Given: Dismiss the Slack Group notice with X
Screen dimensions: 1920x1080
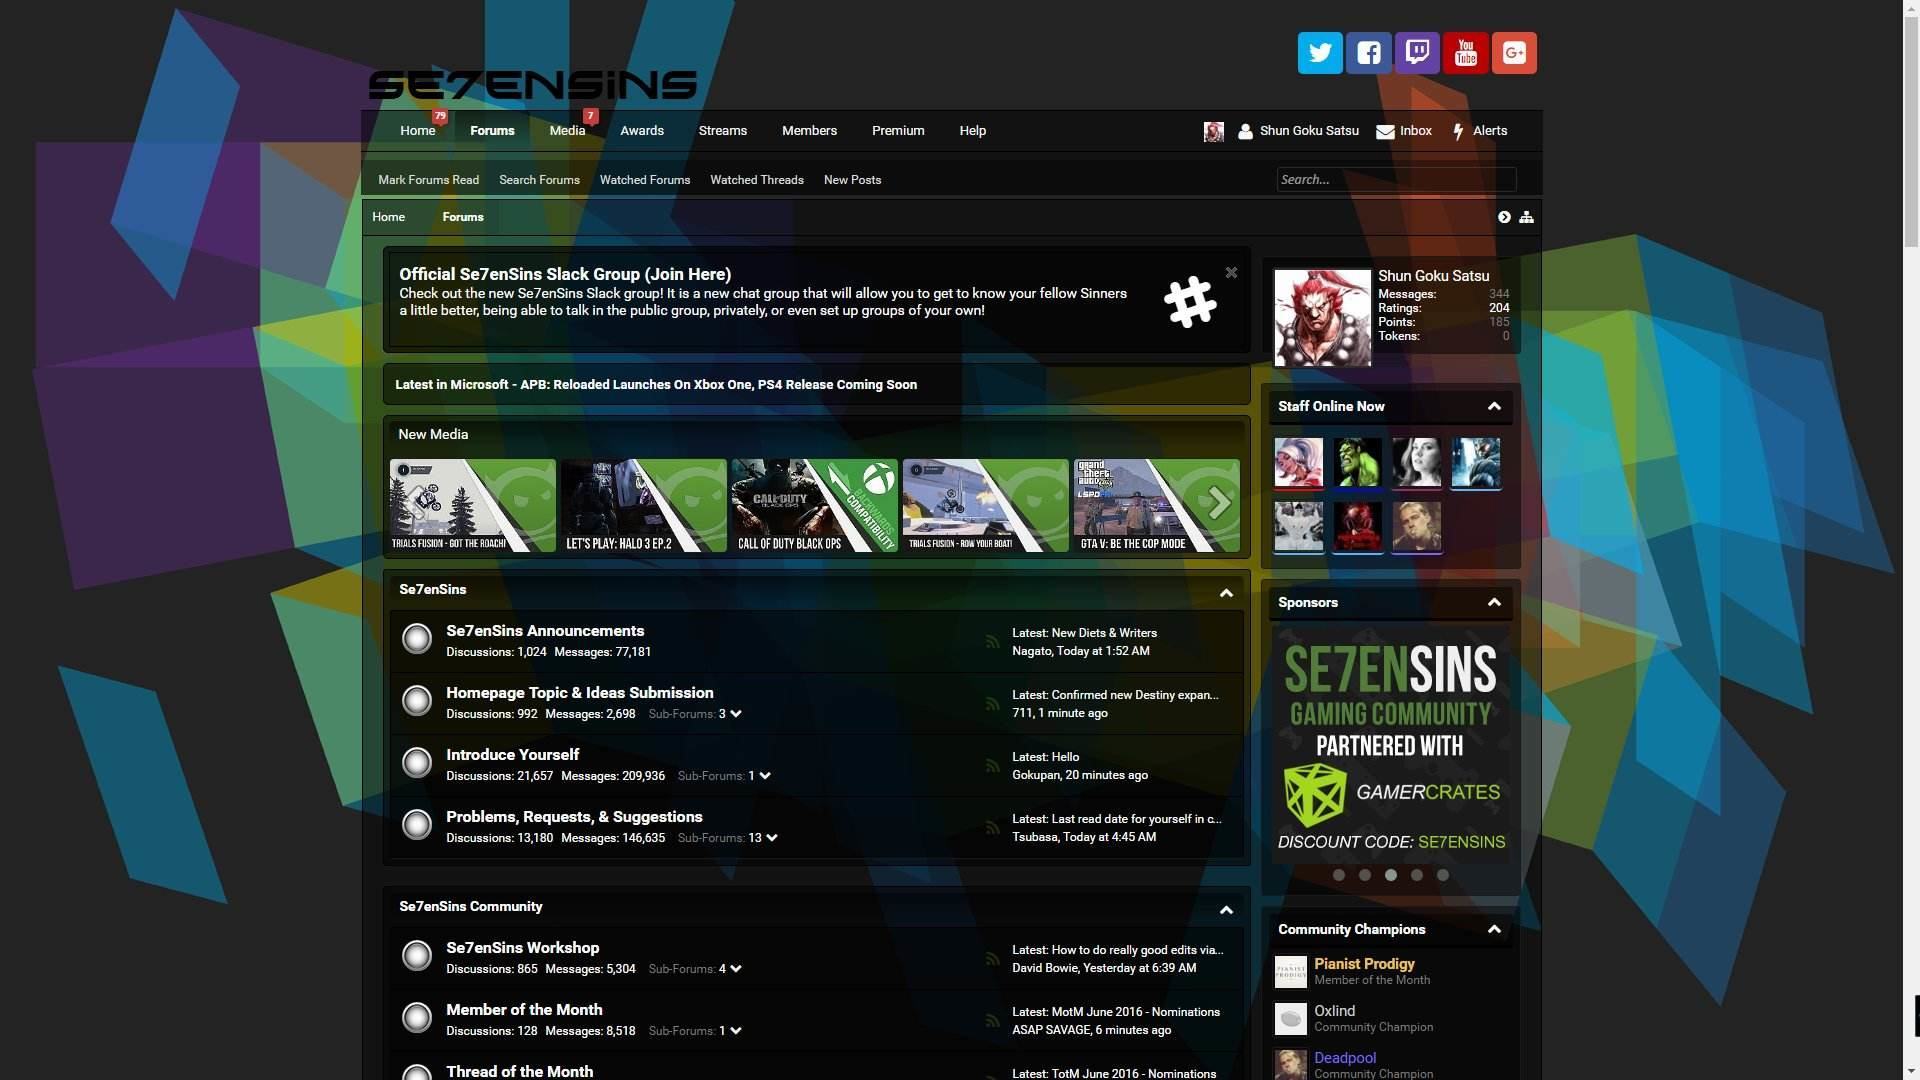Looking at the screenshot, I should 1231,272.
